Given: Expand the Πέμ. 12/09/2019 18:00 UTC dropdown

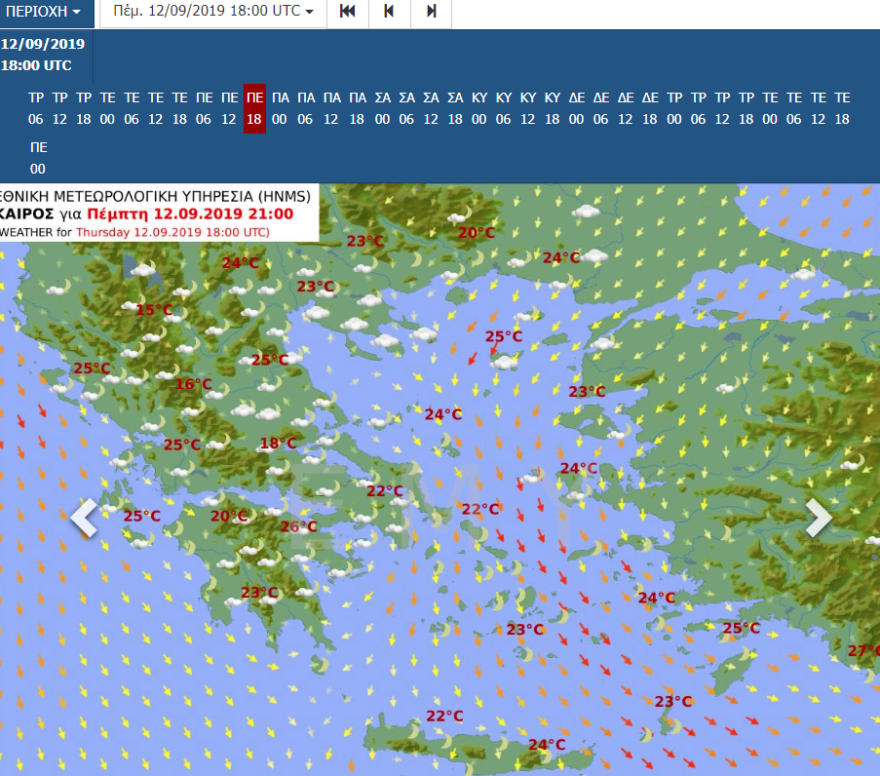Looking at the screenshot, I should point(213,12).
